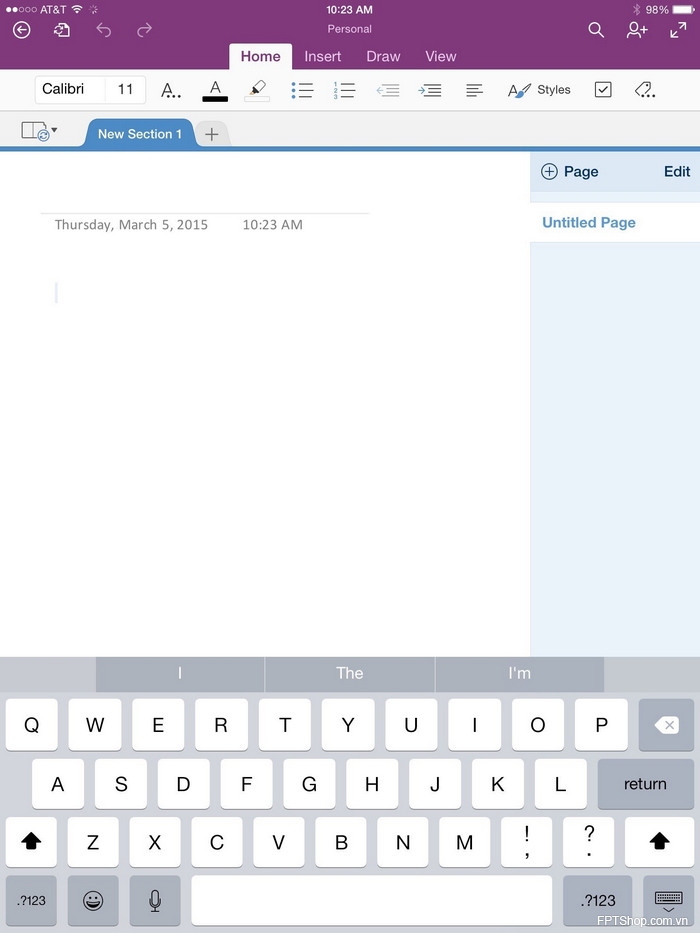The image size is (700, 933).
Task: Choose the "The" keyboard suggestion
Action: click(x=349, y=674)
